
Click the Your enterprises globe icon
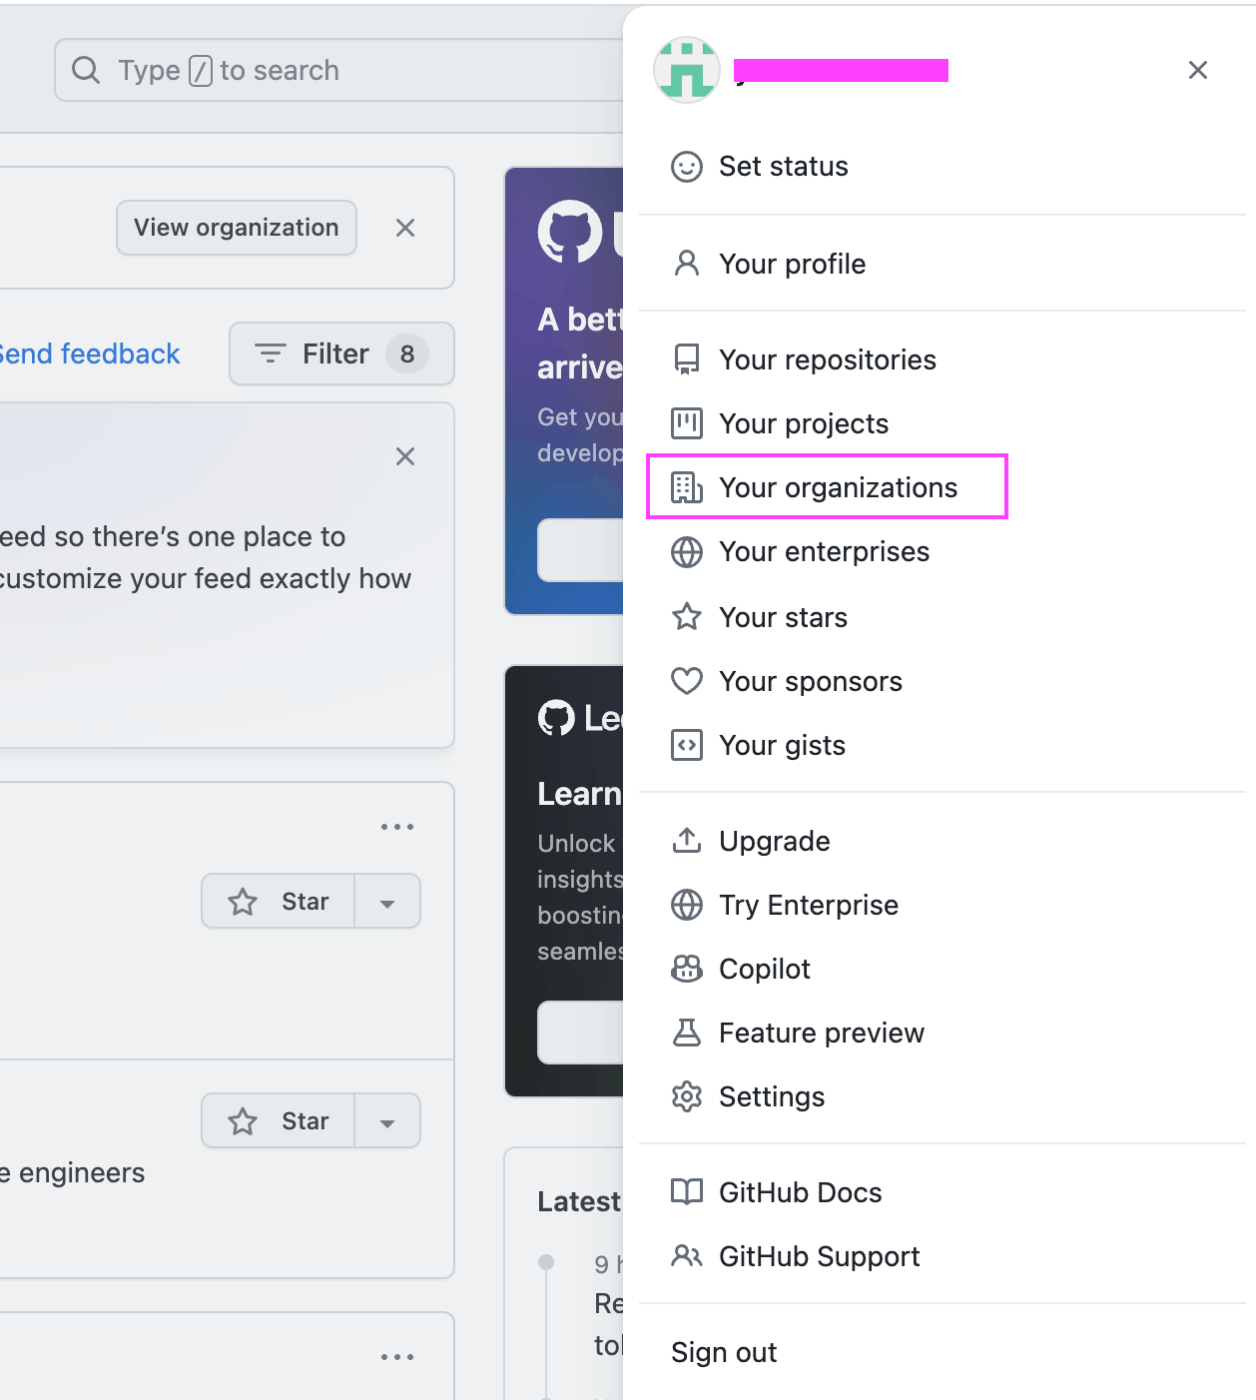click(687, 551)
